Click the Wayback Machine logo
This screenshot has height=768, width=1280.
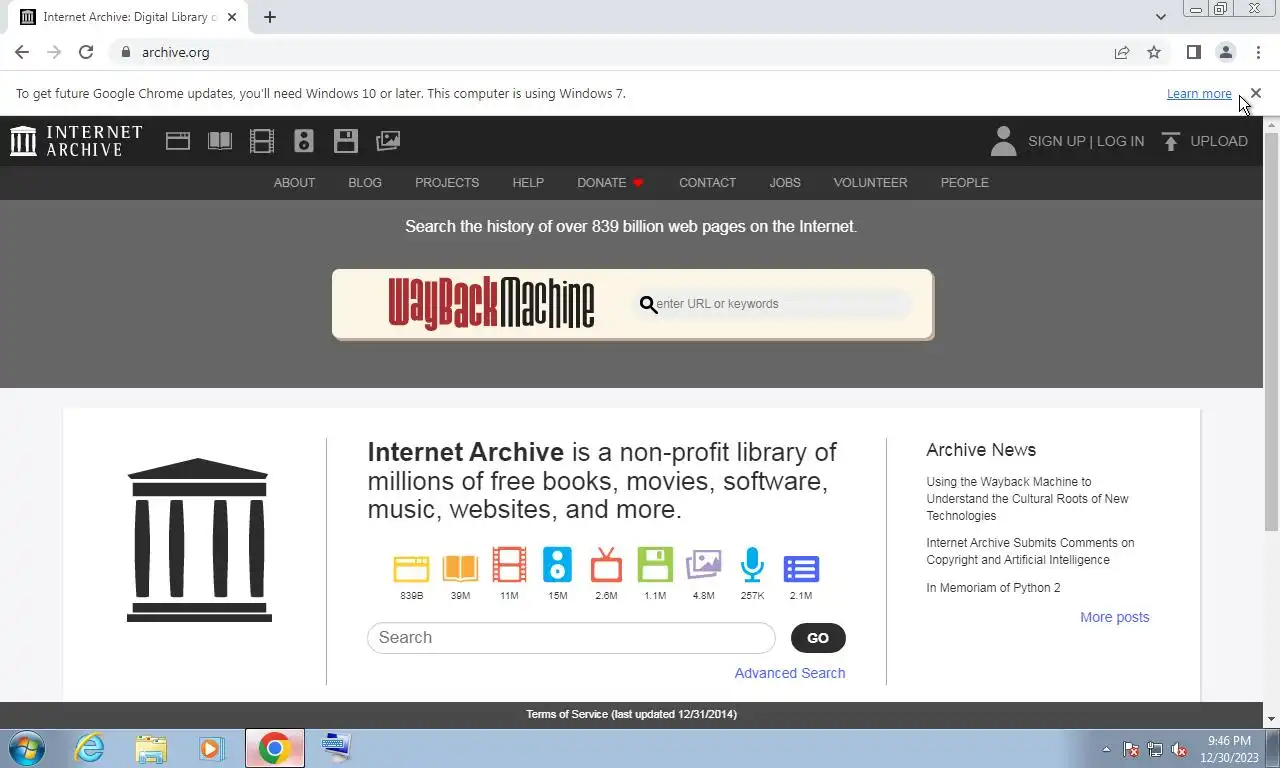coord(491,303)
